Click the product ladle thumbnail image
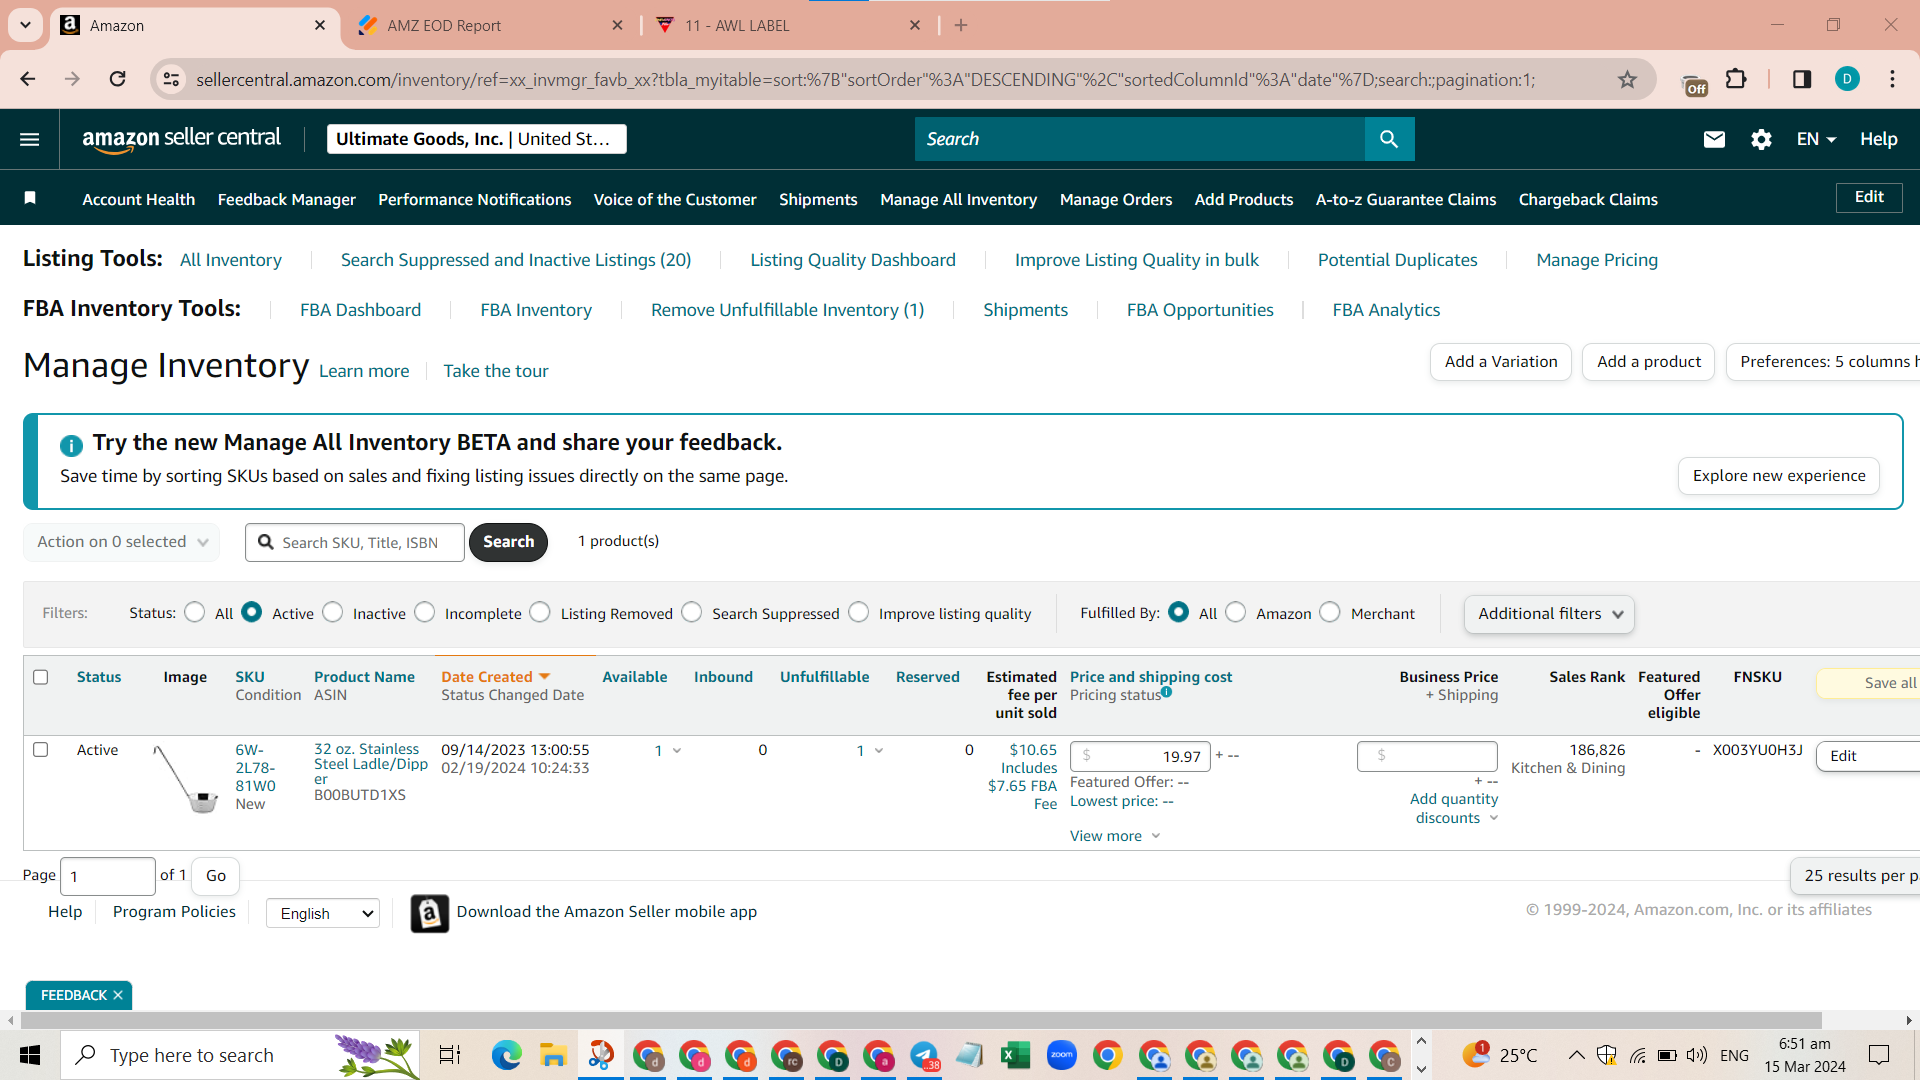The width and height of the screenshot is (1920, 1080). pyautogui.click(x=186, y=779)
